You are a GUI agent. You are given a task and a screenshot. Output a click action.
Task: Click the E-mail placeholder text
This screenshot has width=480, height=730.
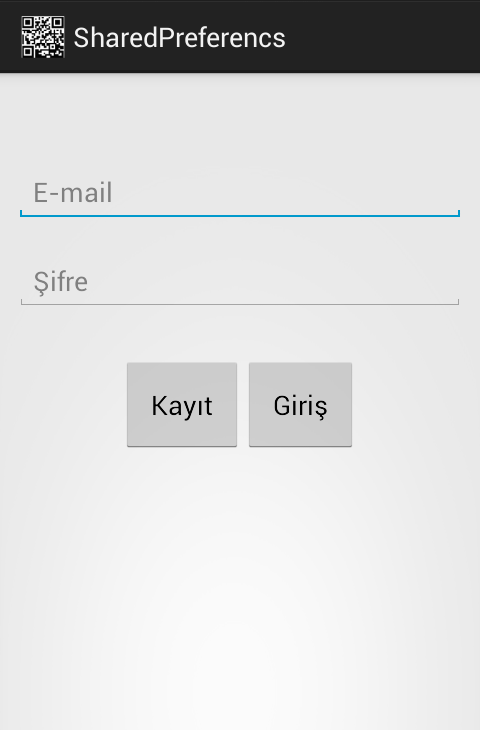[x=73, y=192]
